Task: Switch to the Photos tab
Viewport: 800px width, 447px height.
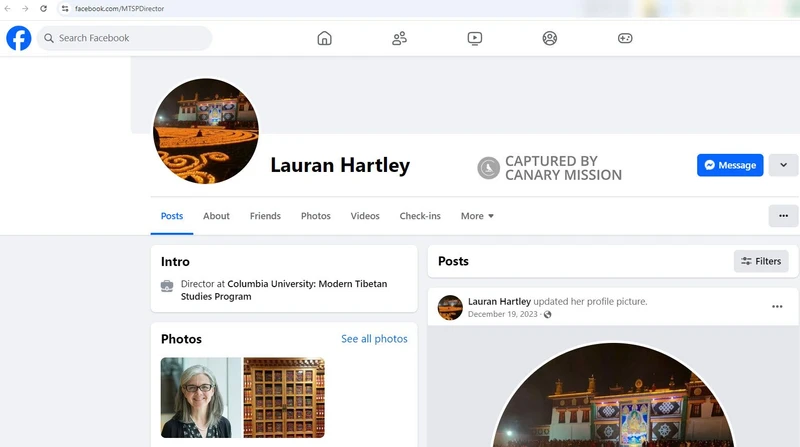Action: tap(316, 216)
